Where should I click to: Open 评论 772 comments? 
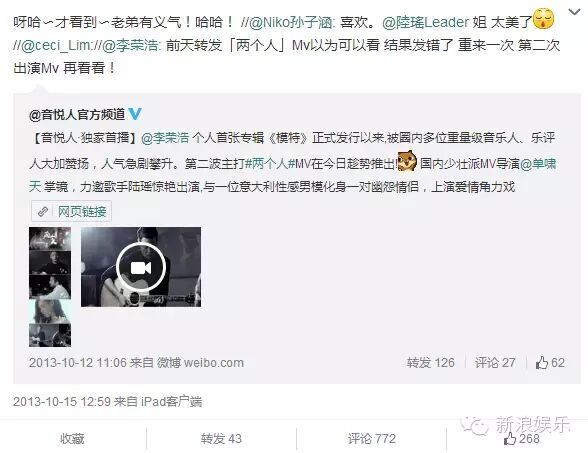click(372, 438)
